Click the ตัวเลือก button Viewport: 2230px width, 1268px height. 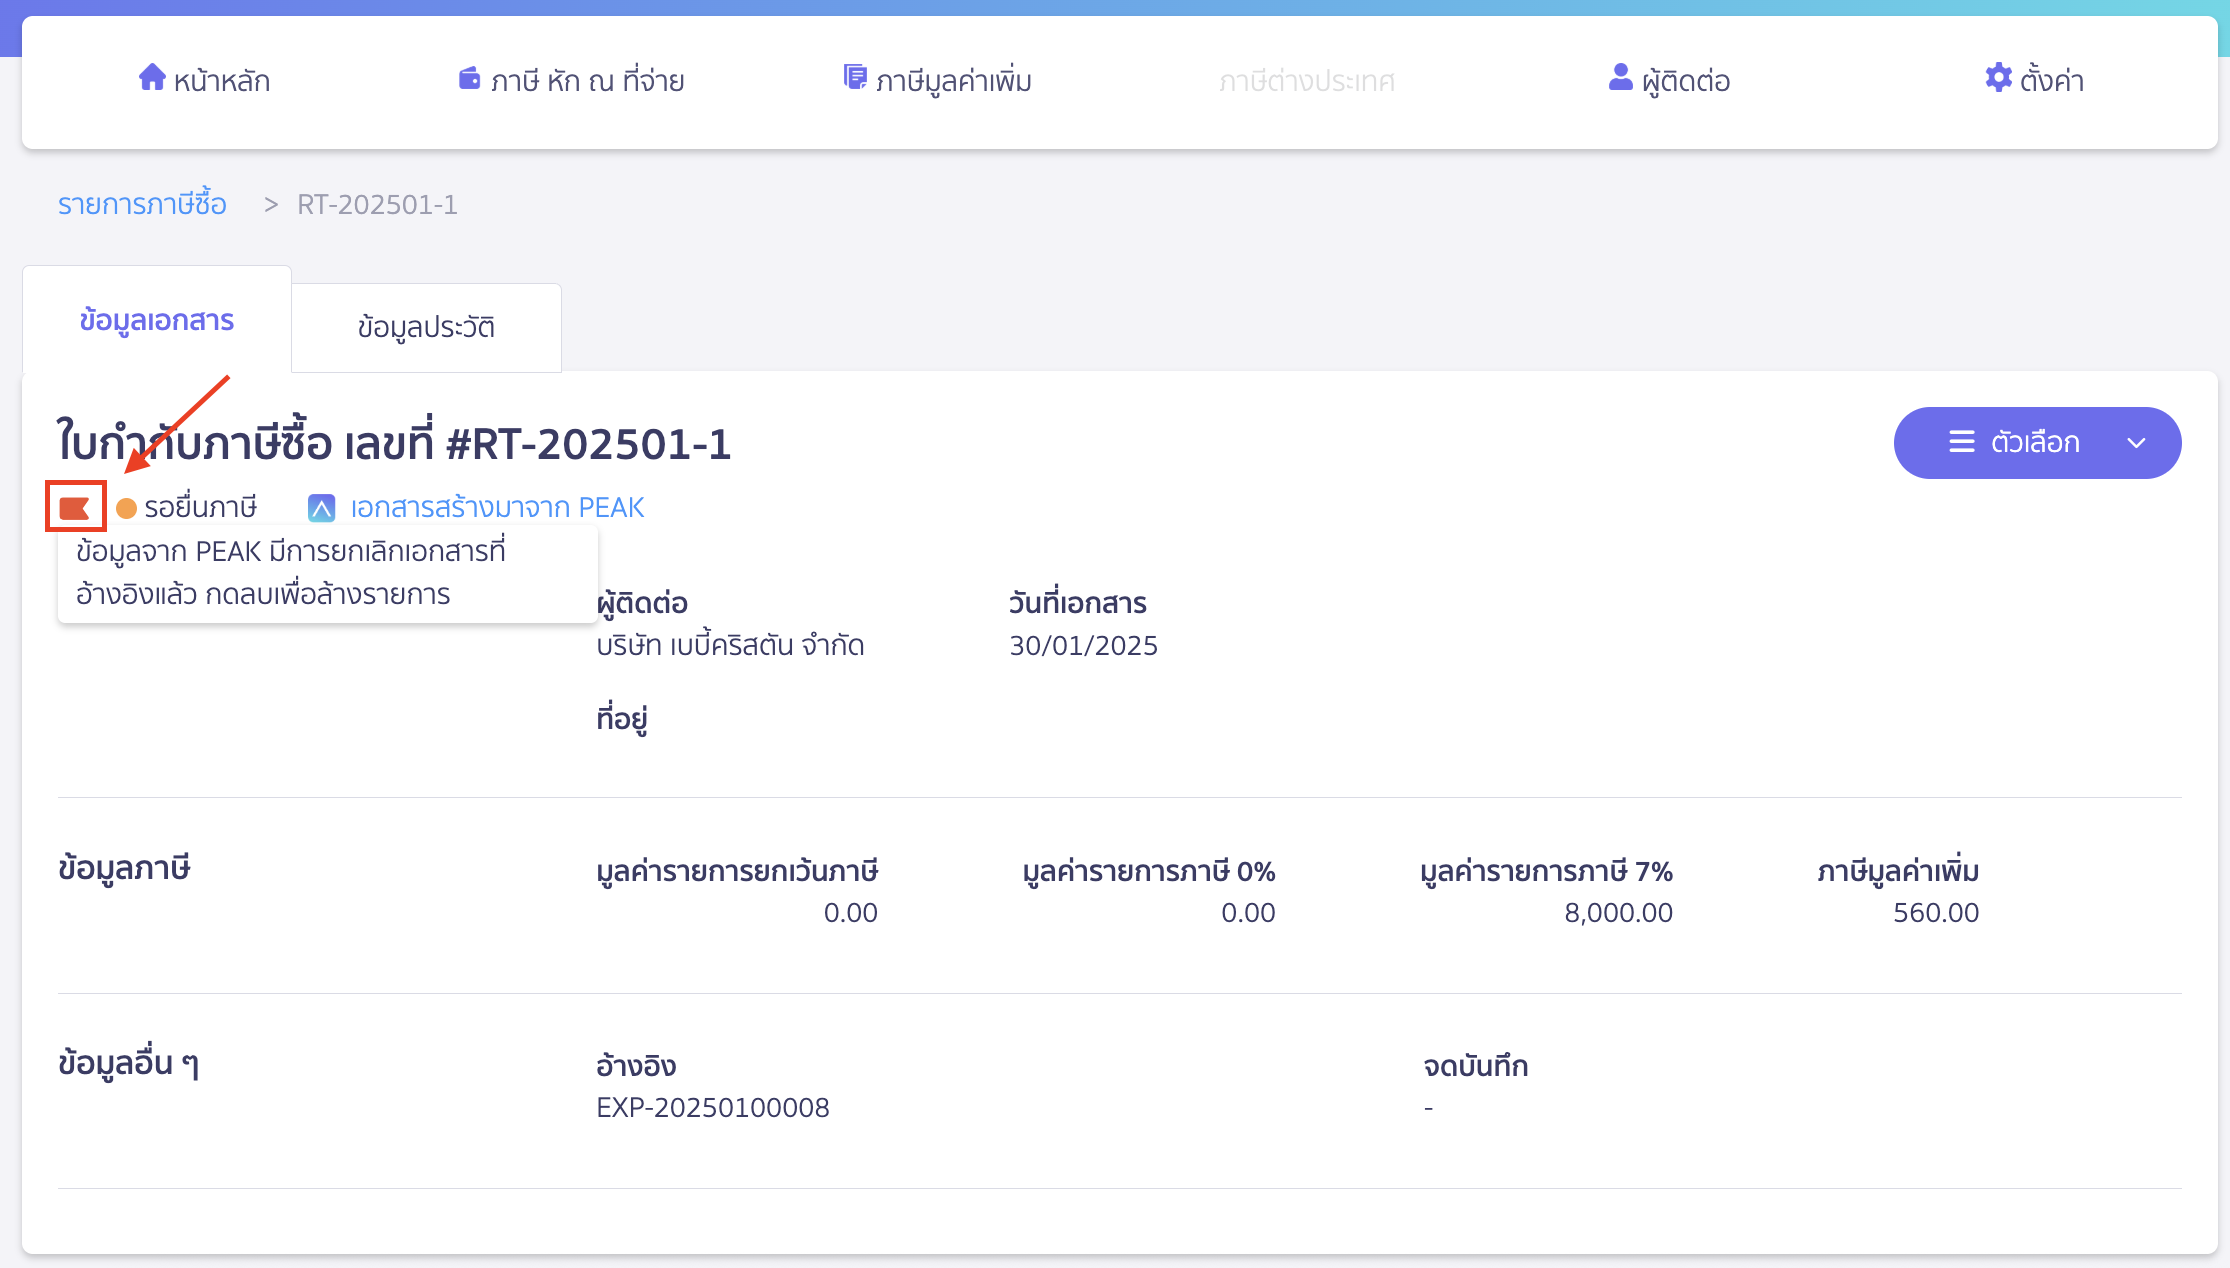2037,443
